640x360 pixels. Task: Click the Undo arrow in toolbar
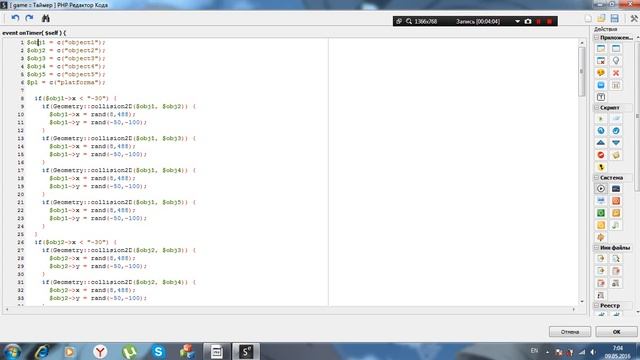click(15, 18)
